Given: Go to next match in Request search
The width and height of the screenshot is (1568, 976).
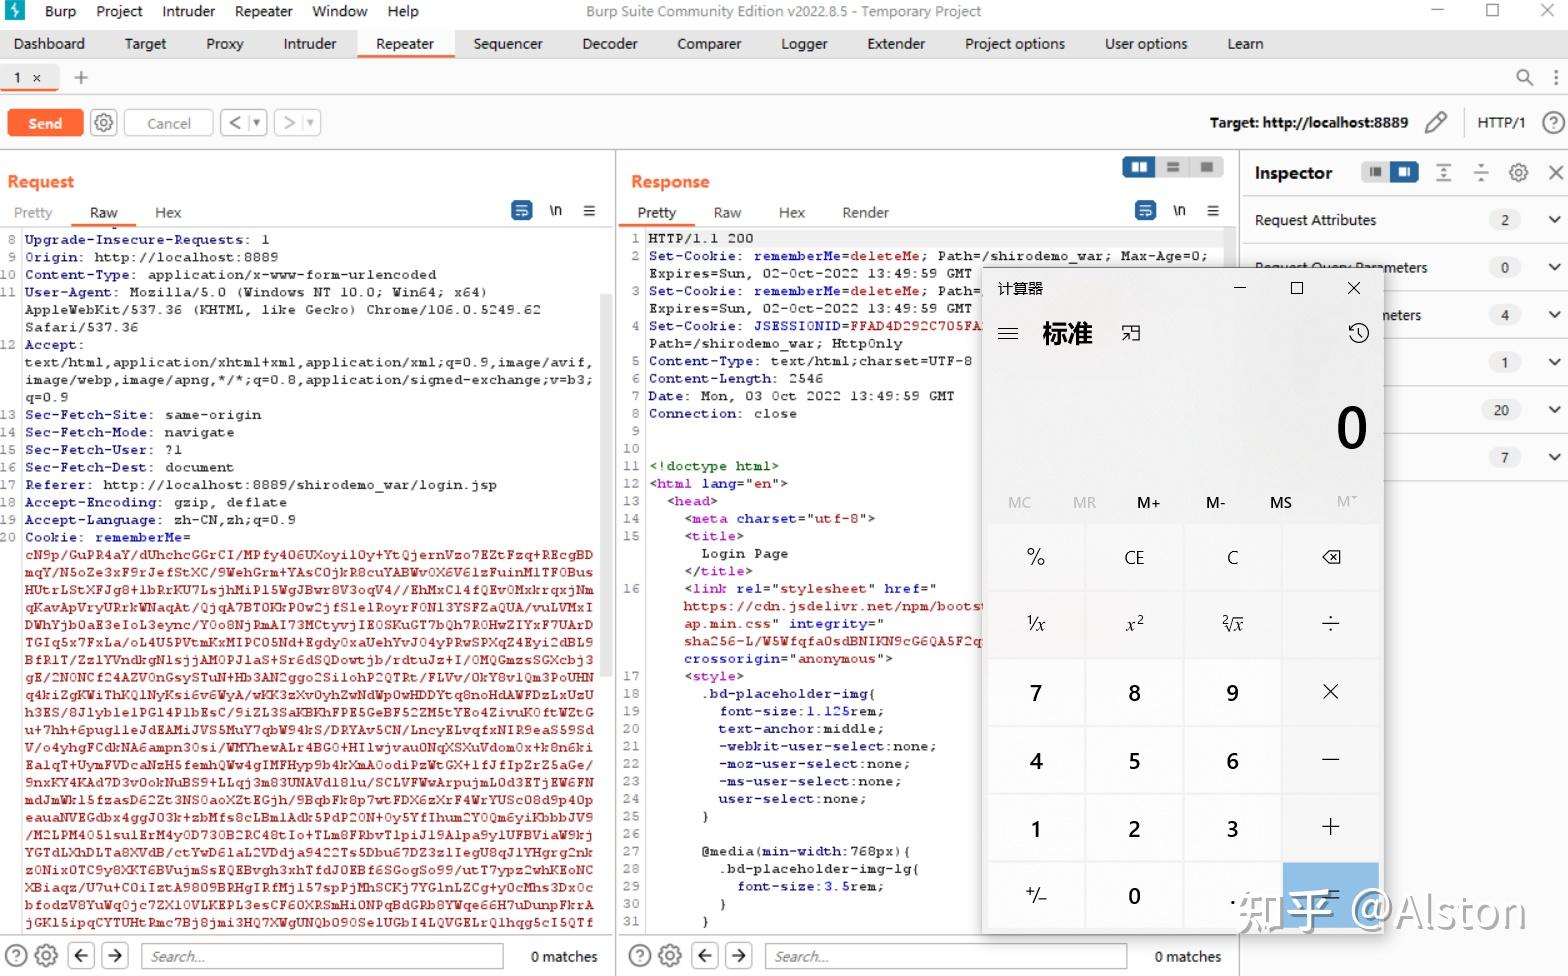Looking at the screenshot, I should click(x=116, y=955).
